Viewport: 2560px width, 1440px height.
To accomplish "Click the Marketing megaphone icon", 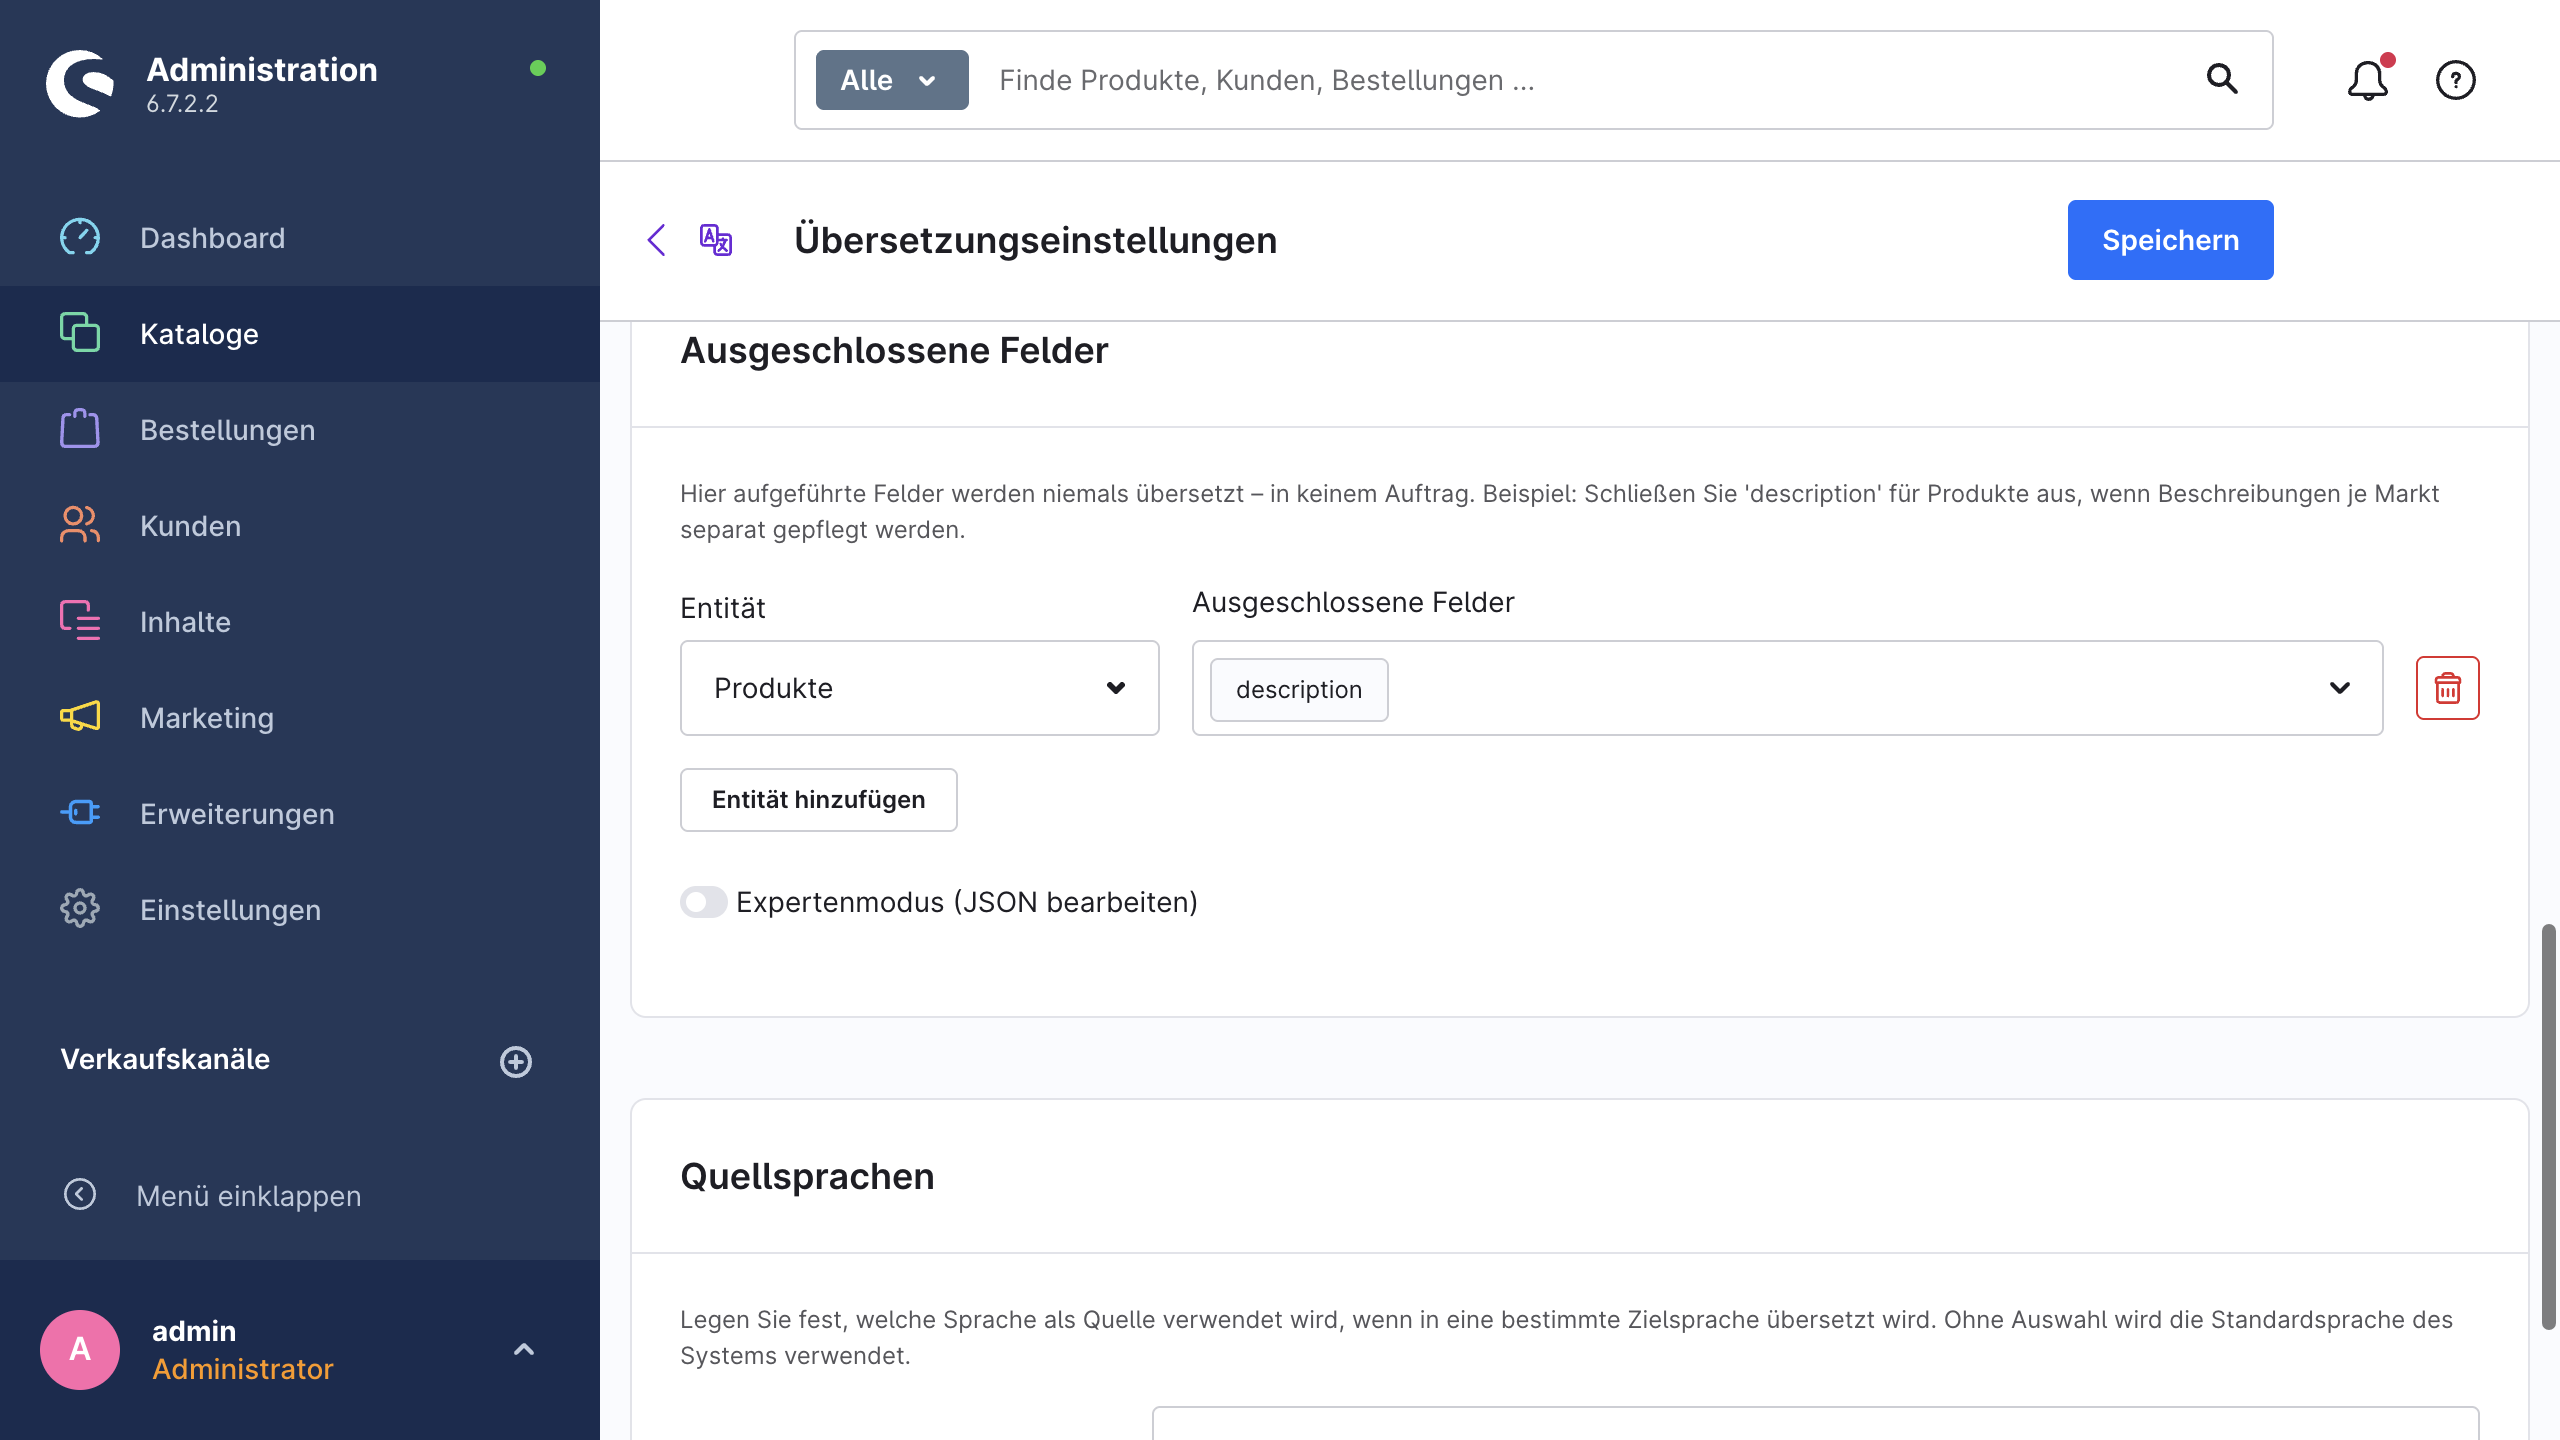I will click(x=80, y=717).
